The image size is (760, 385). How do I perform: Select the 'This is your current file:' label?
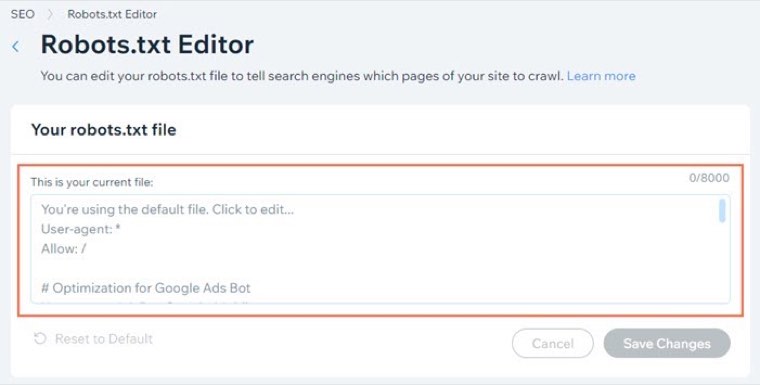[92, 182]
